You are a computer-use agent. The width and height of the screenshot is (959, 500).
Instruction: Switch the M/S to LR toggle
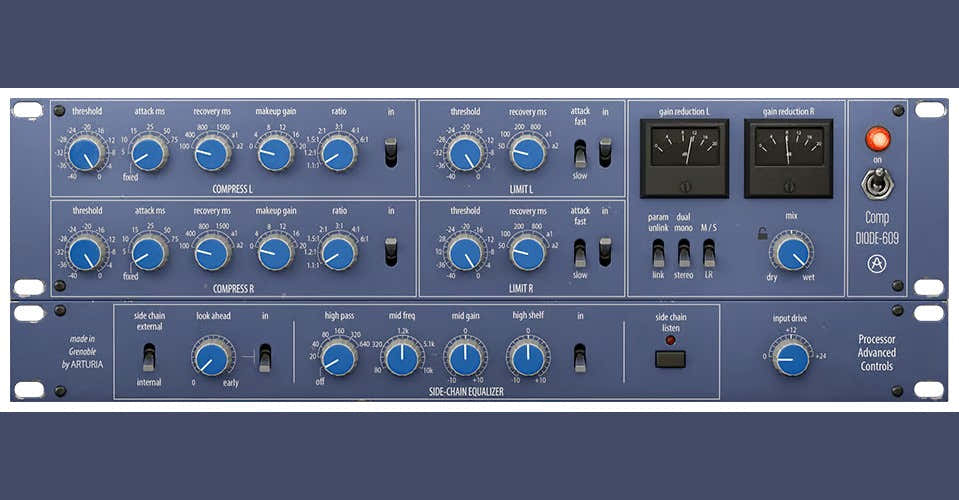(x=709, y=253)
